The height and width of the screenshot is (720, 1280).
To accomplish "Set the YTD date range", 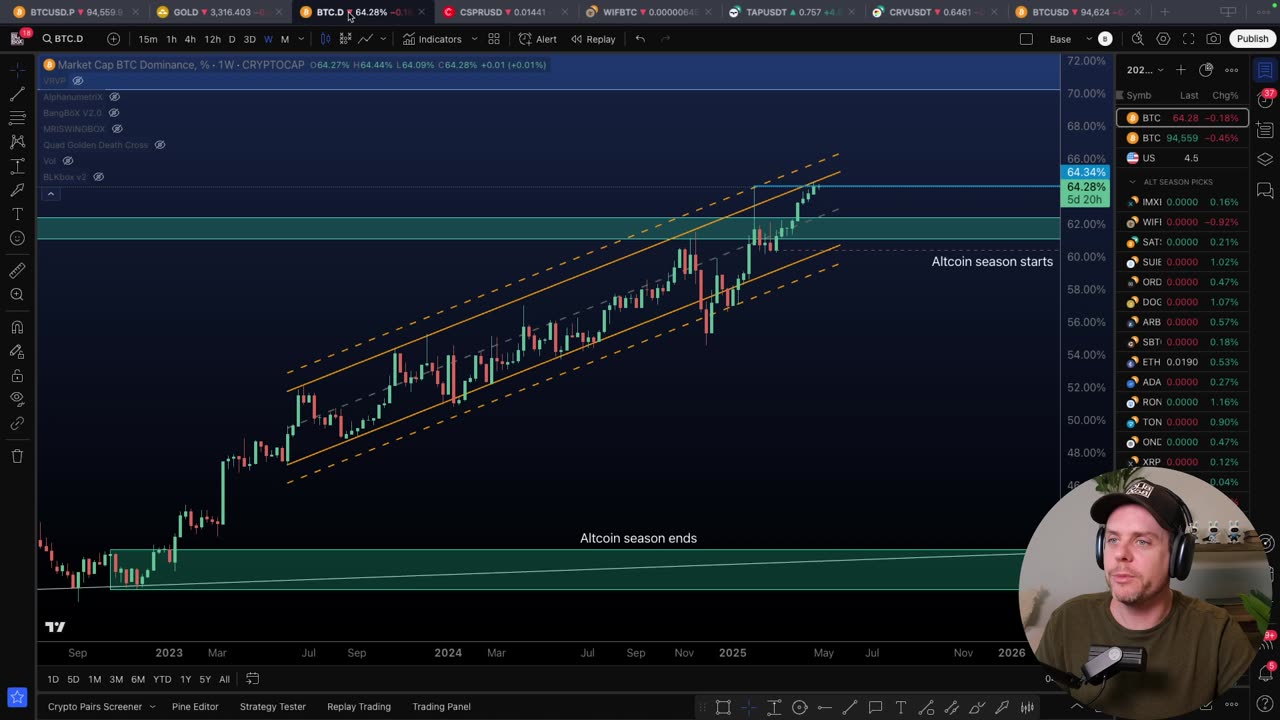I will 162,679.
